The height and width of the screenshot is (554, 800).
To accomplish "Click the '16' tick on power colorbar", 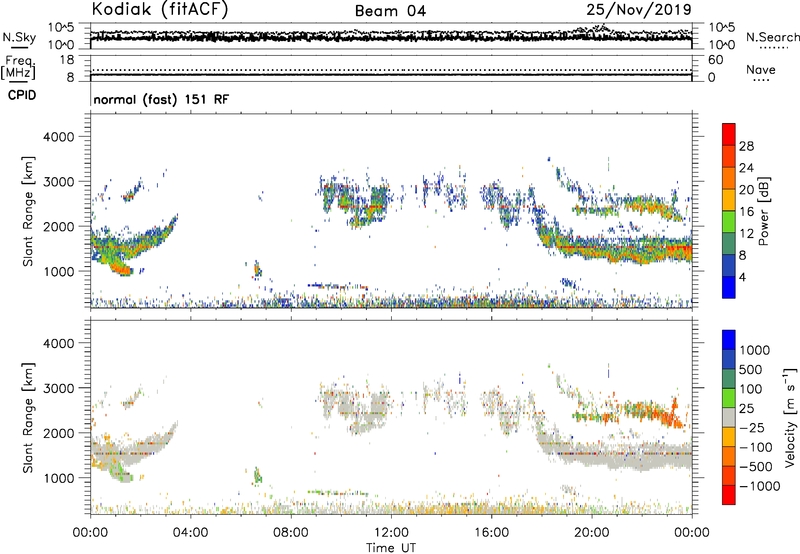I will (x=746, y=212).
